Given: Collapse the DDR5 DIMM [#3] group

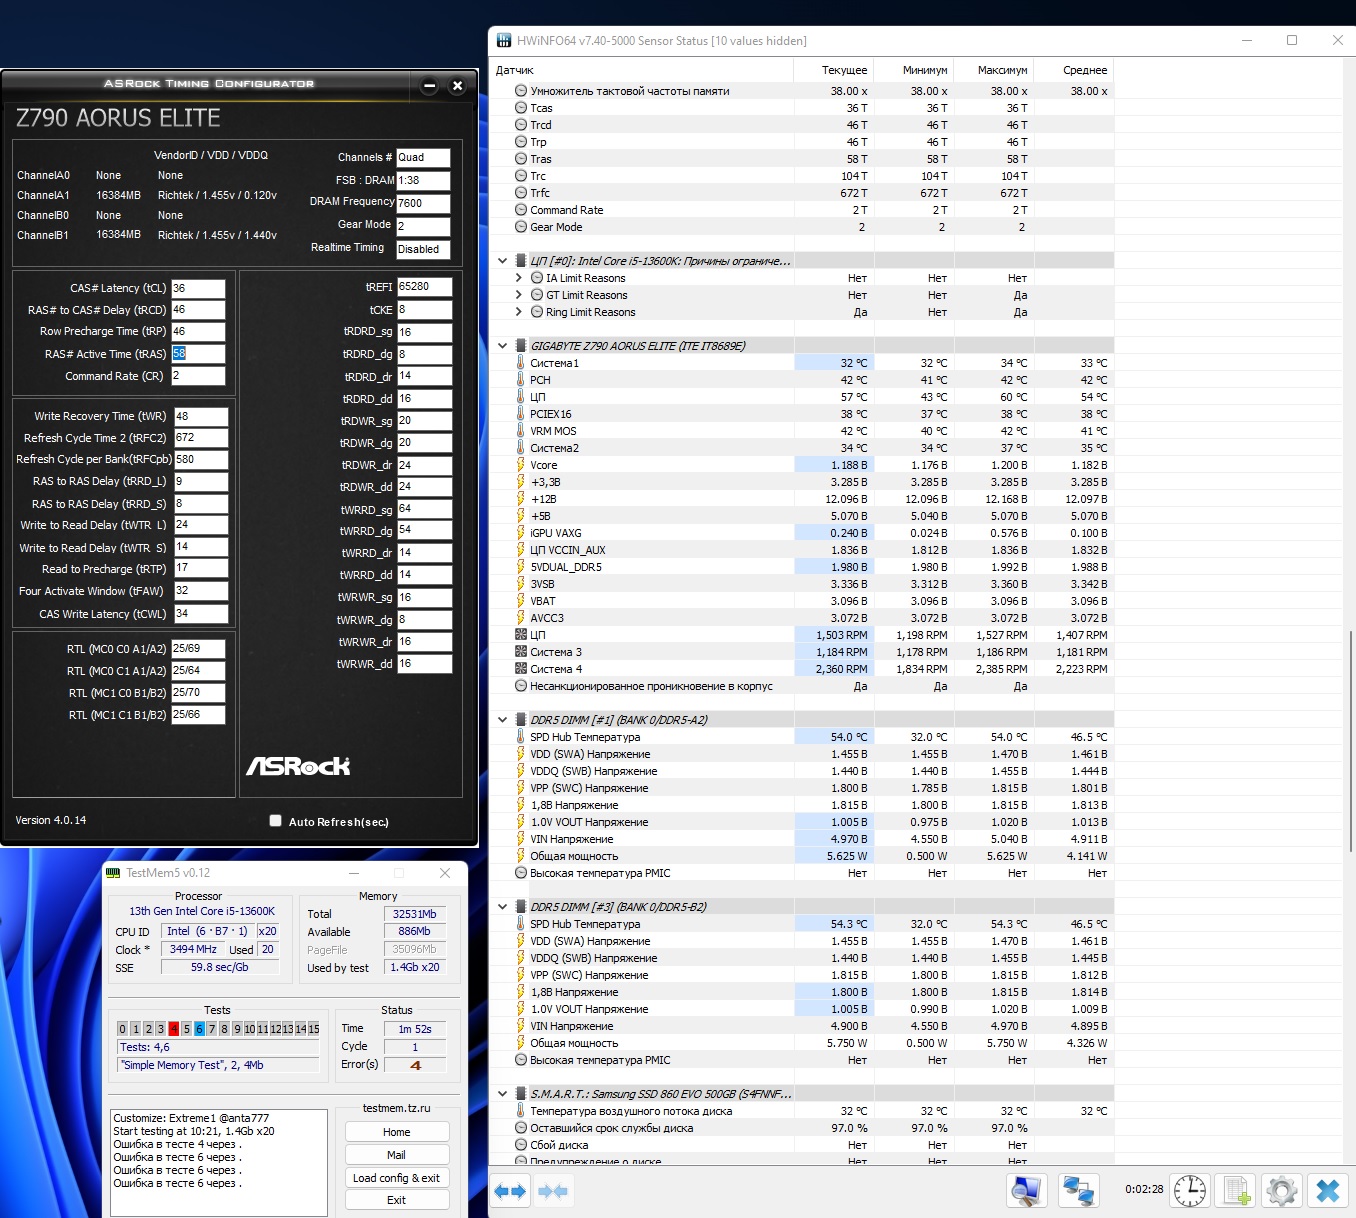Looking at the screenshot, I should click(502, 907).
